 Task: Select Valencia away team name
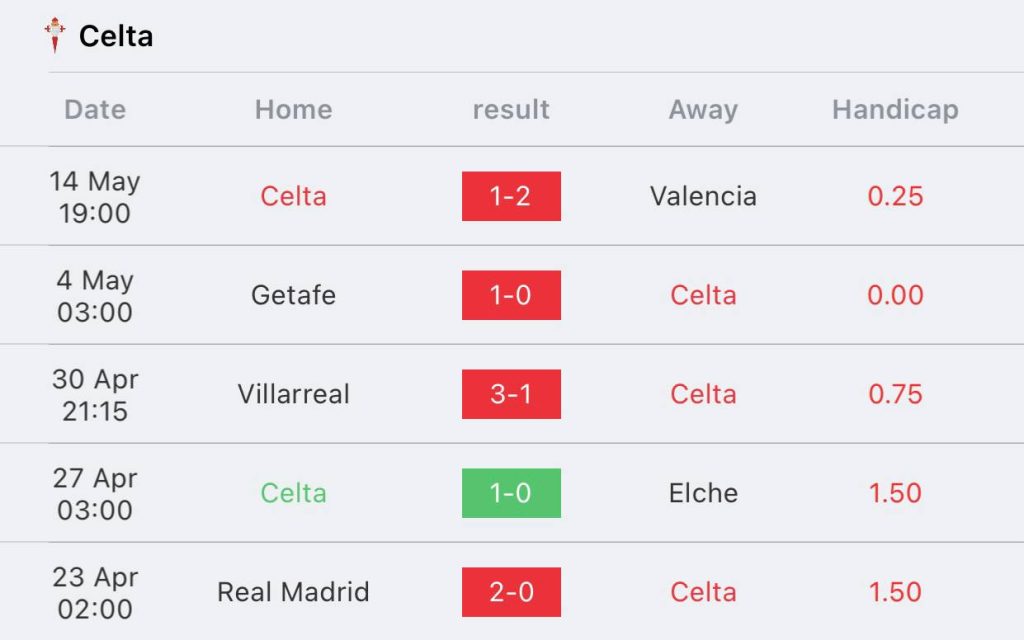[x=703, y=196]
